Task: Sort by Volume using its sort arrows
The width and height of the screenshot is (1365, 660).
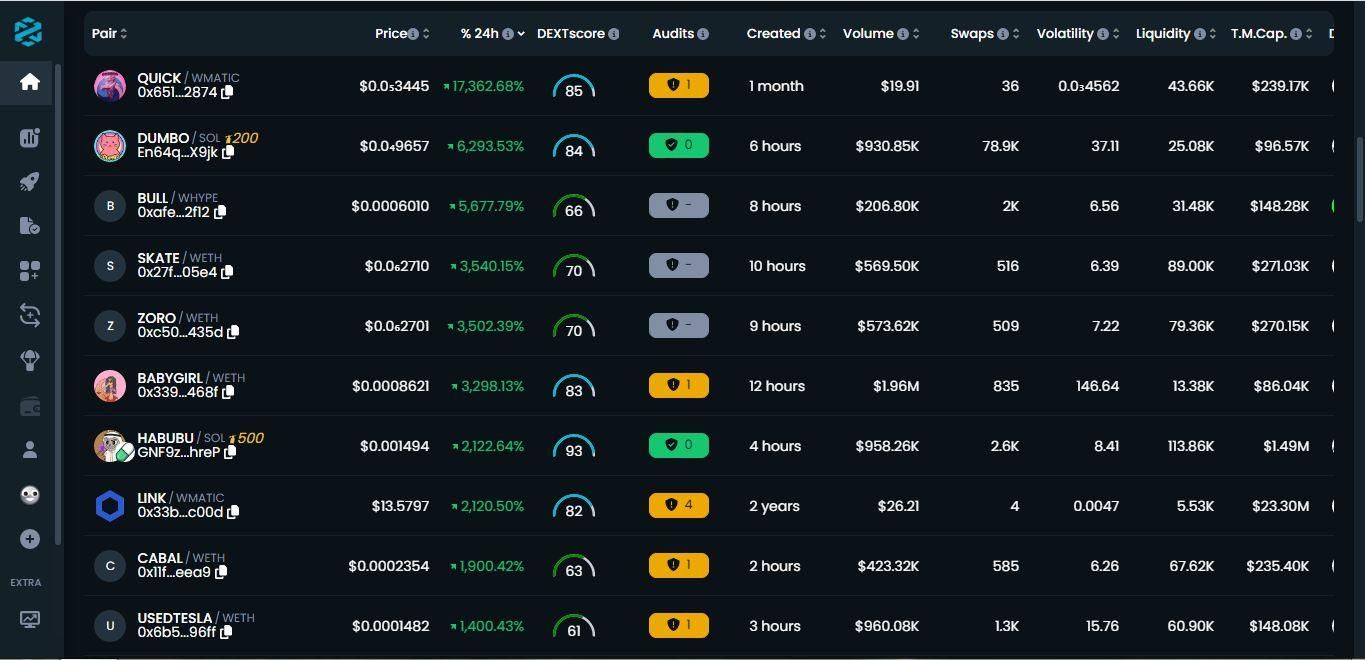Action: 915,34
